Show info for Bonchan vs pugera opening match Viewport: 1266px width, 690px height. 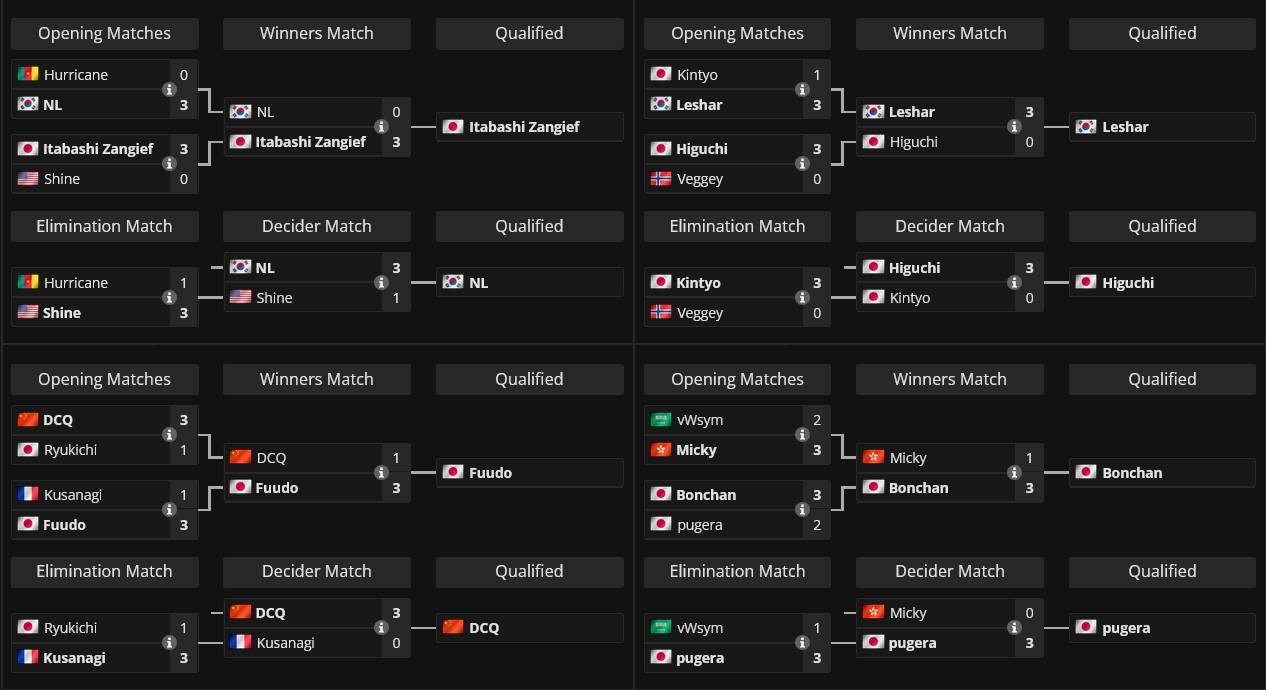click(x=803, y=510)
